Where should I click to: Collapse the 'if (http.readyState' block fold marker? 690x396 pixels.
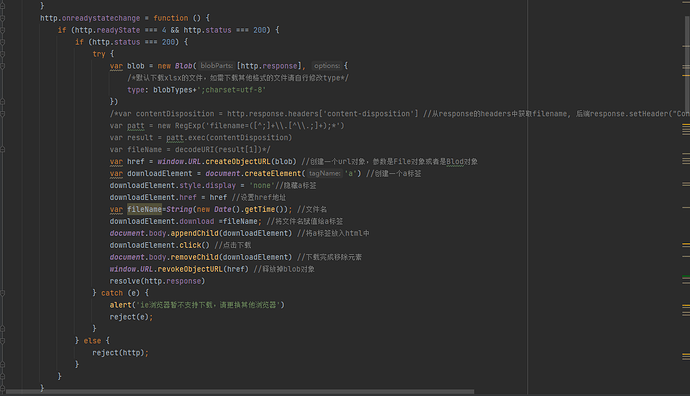tap(2, 30)
